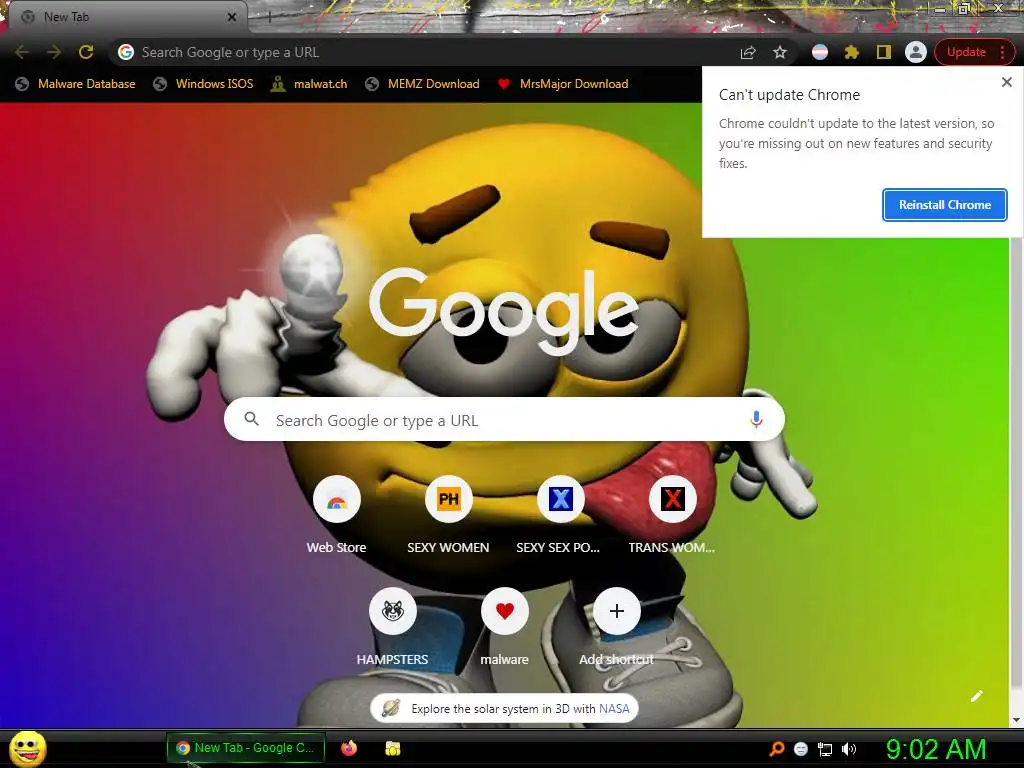
Task: Click the browser back arrow
Action: click(x=22, y=52)
